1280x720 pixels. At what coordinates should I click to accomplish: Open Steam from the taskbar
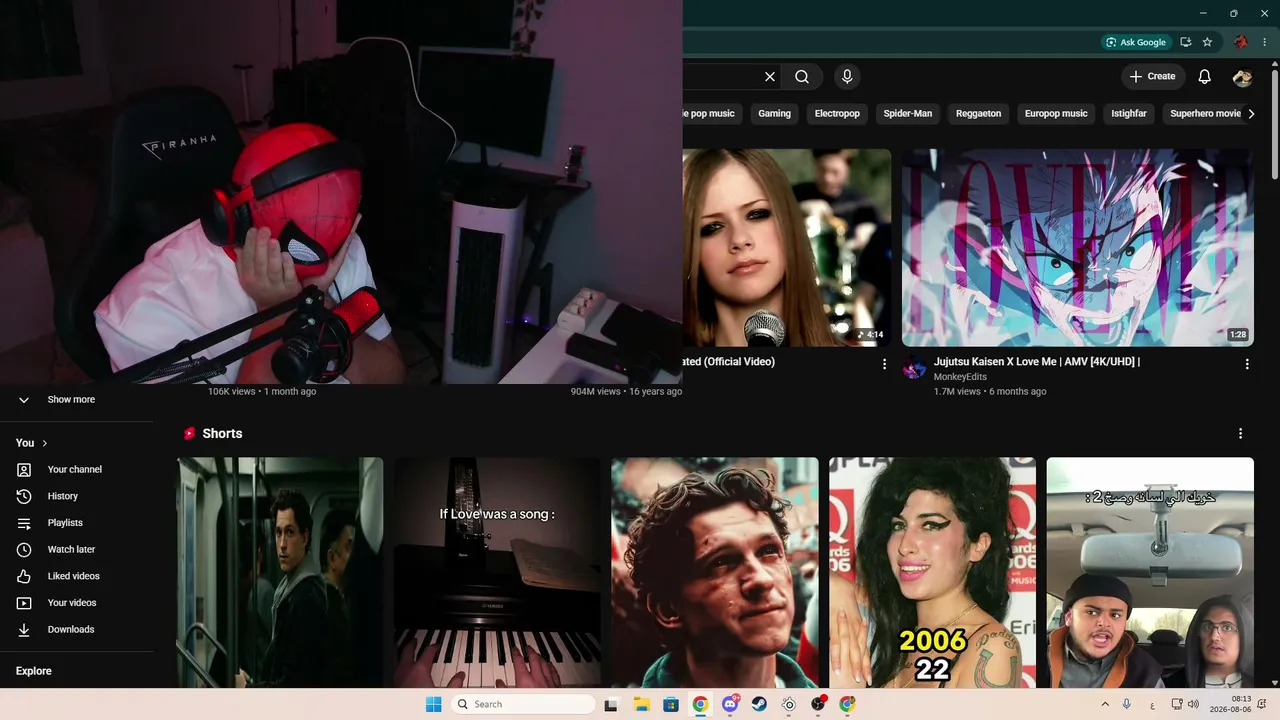759,704
